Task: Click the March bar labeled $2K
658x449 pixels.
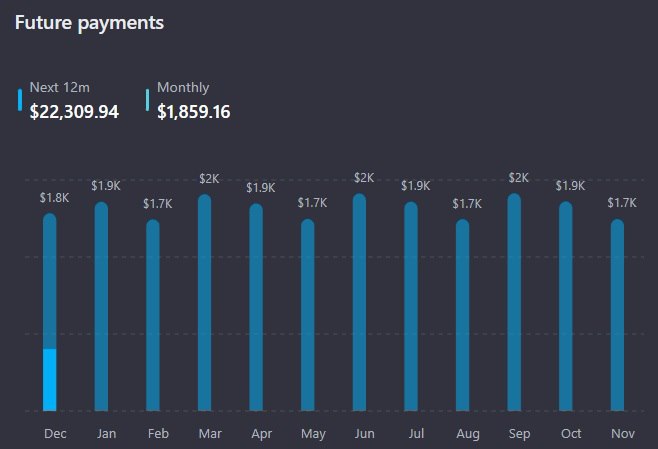Action: (205, 302)
